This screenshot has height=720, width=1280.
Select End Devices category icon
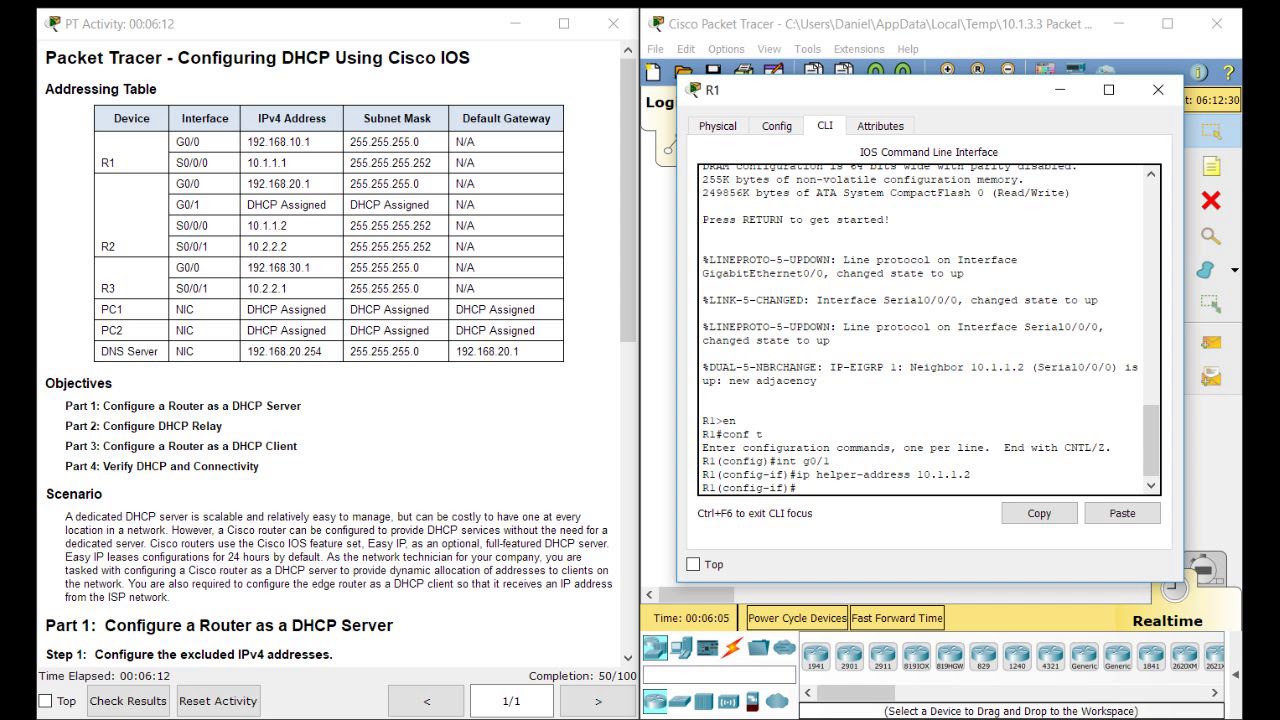pos(682,648)
